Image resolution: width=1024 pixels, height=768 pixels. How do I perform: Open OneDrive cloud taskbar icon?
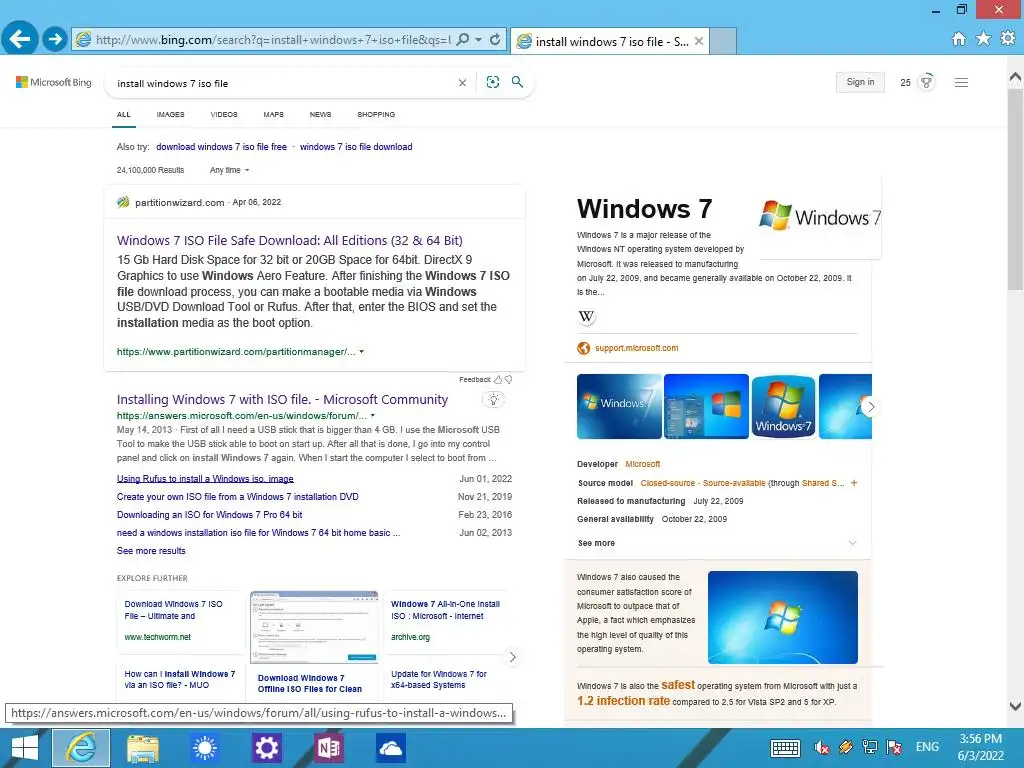coord(391,748)
